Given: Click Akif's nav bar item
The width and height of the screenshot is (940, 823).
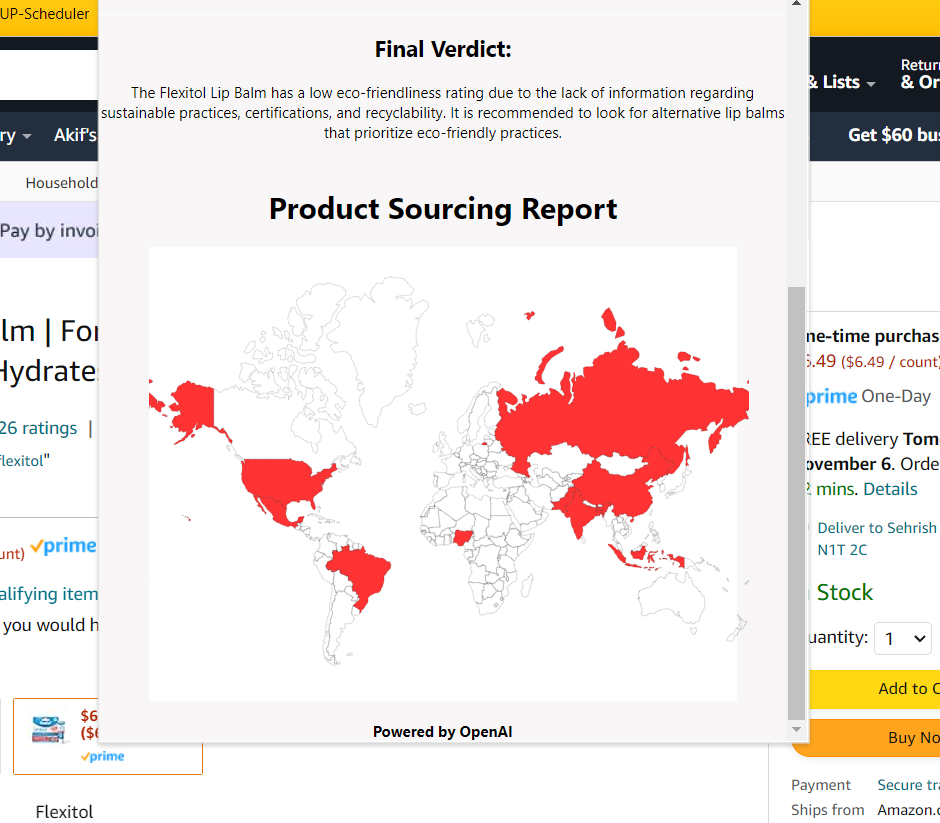Looking at the screenshot, I should click(76, 135).
